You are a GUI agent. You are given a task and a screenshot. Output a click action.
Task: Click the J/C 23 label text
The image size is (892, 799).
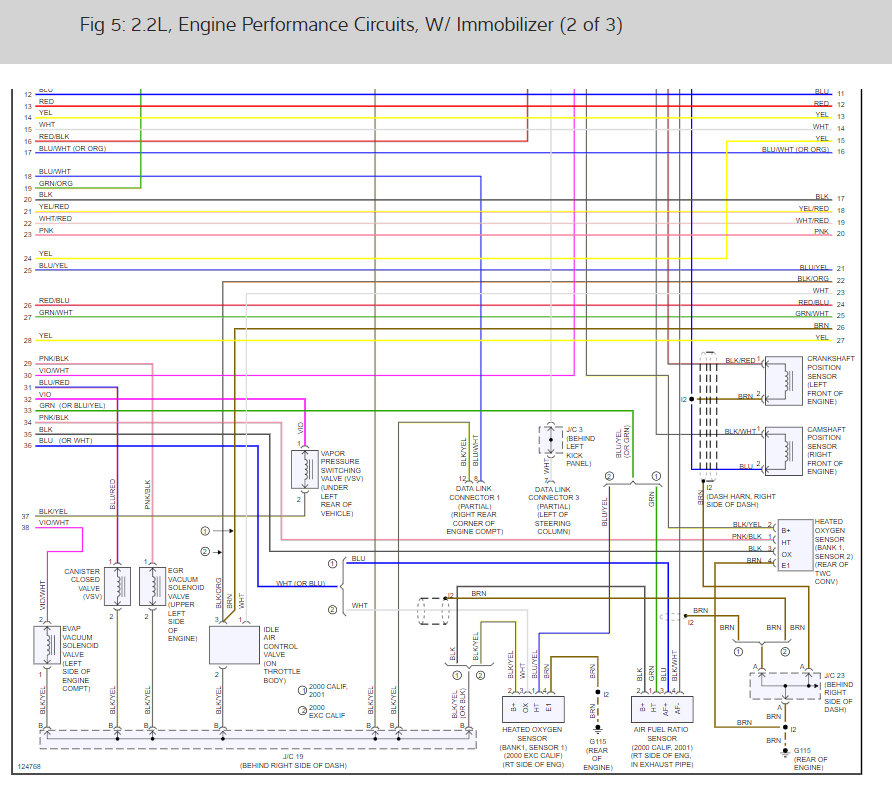point(839,693)
